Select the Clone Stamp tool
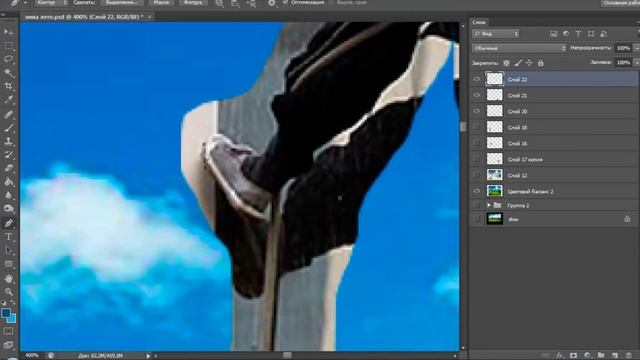Viewport: 640px width, 360px height. (8, 141)
